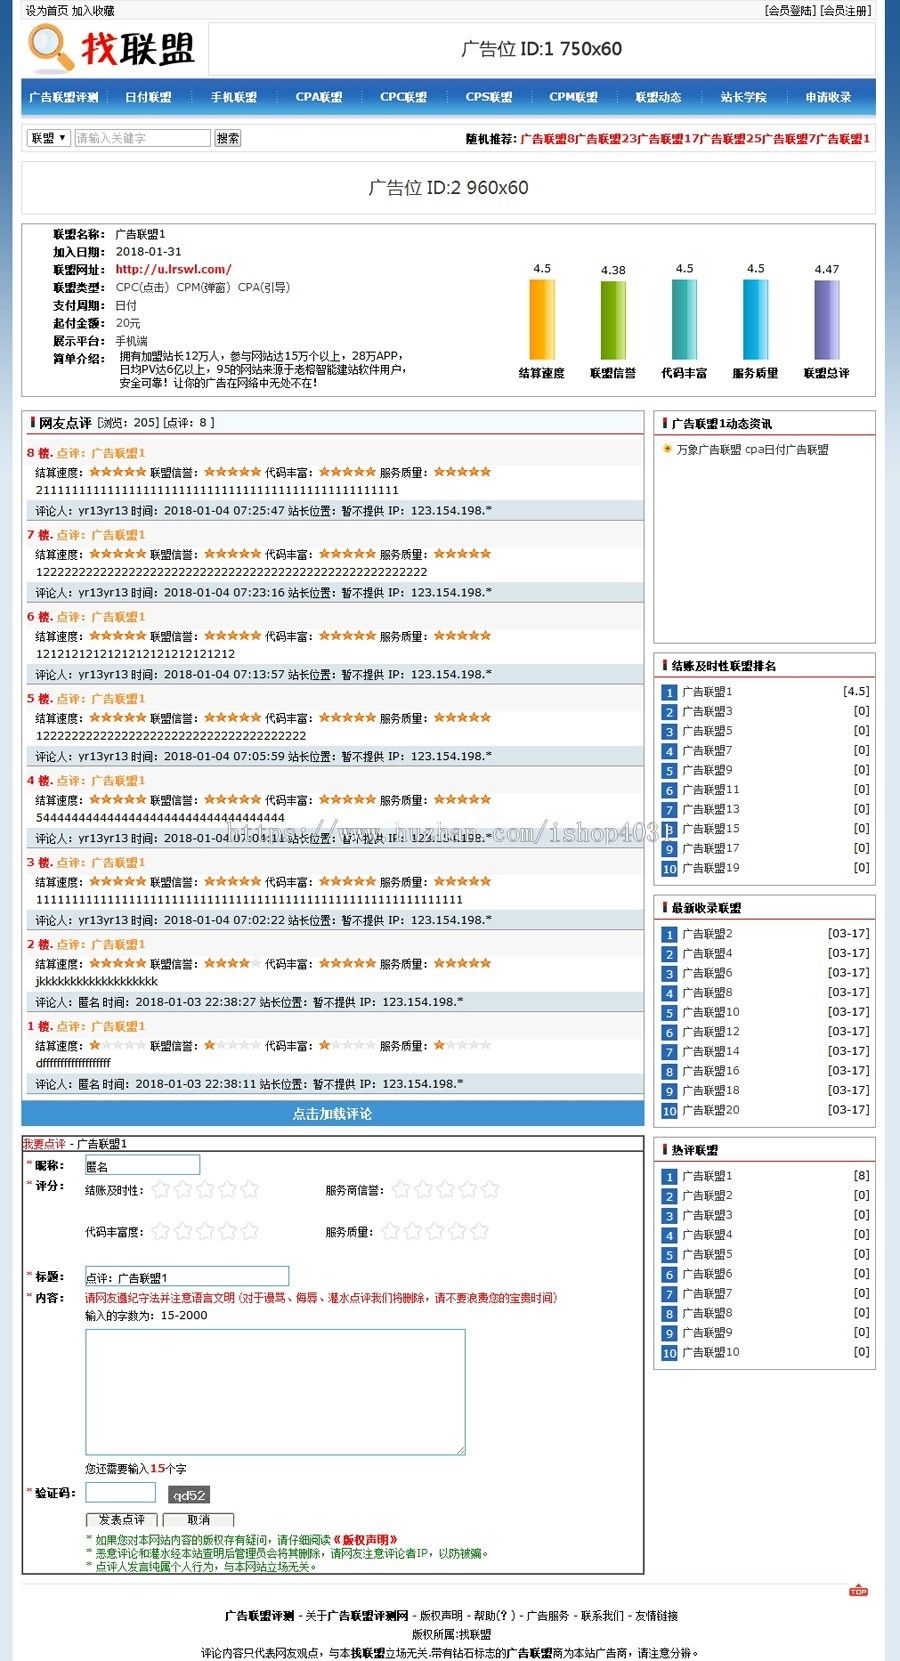
Task: Click the 取消 button in review form
Action: coord(199,1520)
